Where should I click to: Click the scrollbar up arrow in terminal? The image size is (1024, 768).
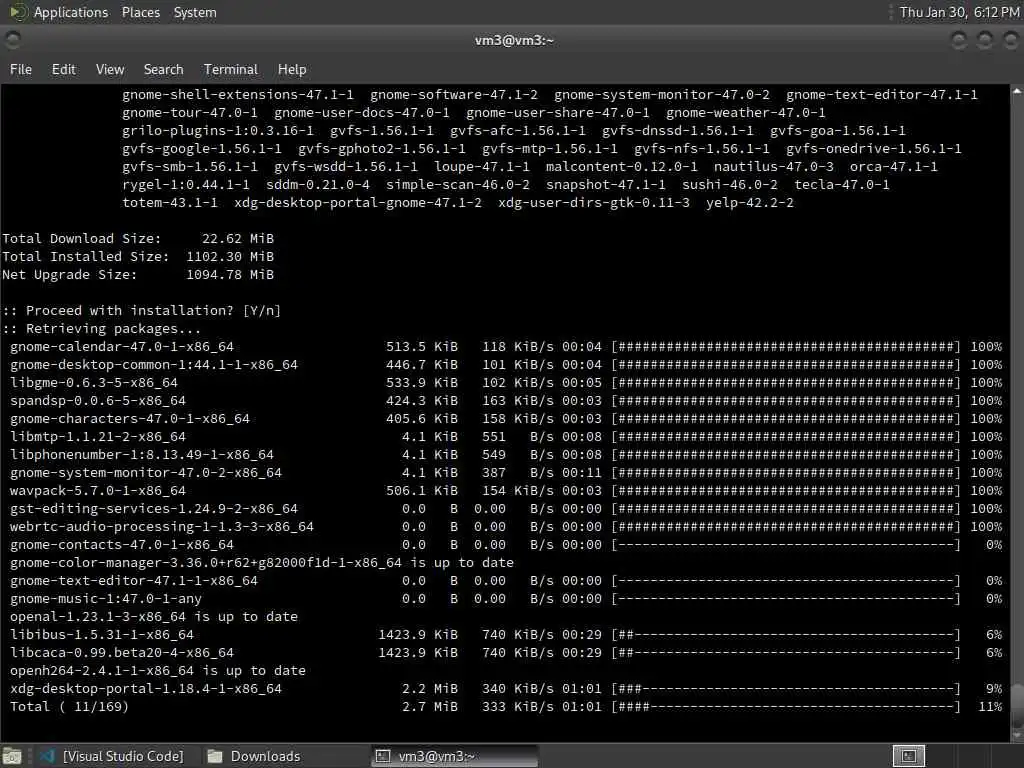(1017, 91)
